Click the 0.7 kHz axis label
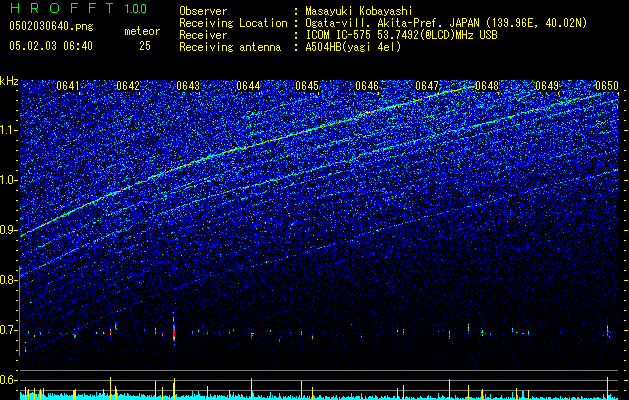This screenshot has width=629, height=400. point(8,330)
